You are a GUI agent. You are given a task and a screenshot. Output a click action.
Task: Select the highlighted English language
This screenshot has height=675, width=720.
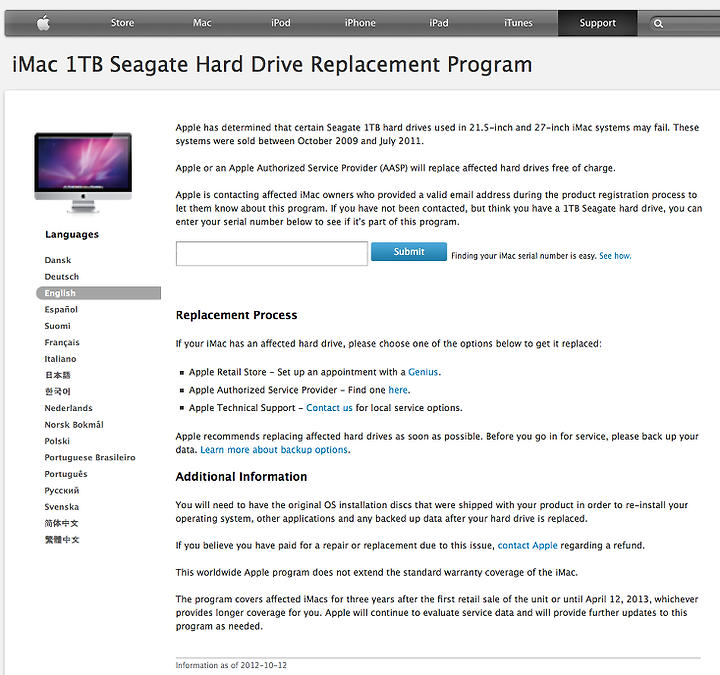(x=98, y=293)
